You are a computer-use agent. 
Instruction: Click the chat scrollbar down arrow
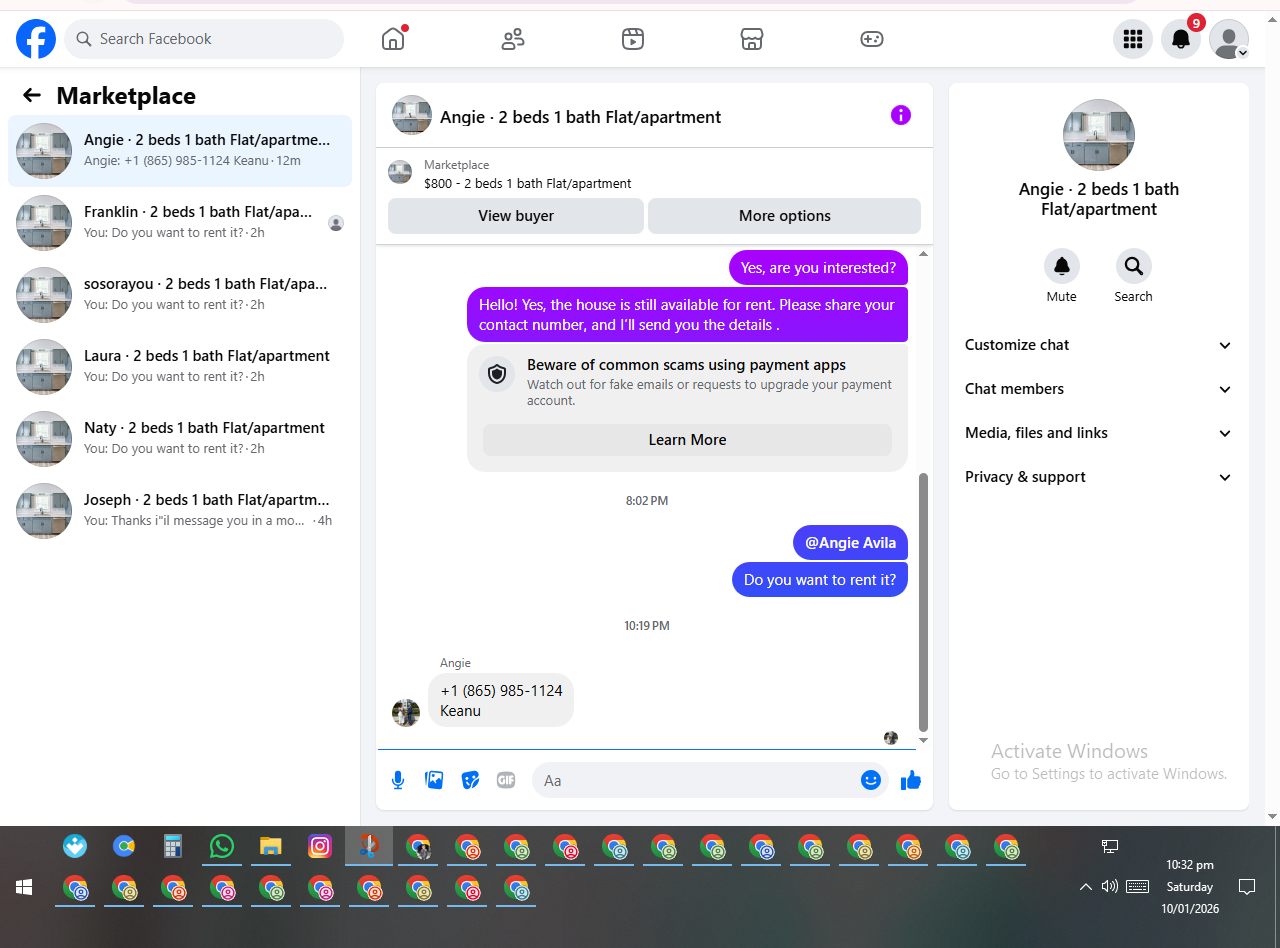click(x=923, y=740)
